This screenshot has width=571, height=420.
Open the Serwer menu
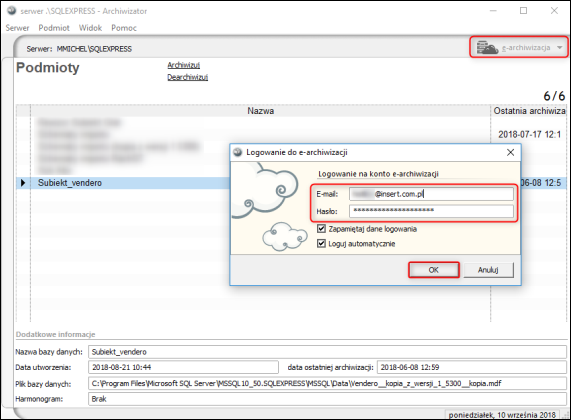pyautogui.click(x=17, y=28)
